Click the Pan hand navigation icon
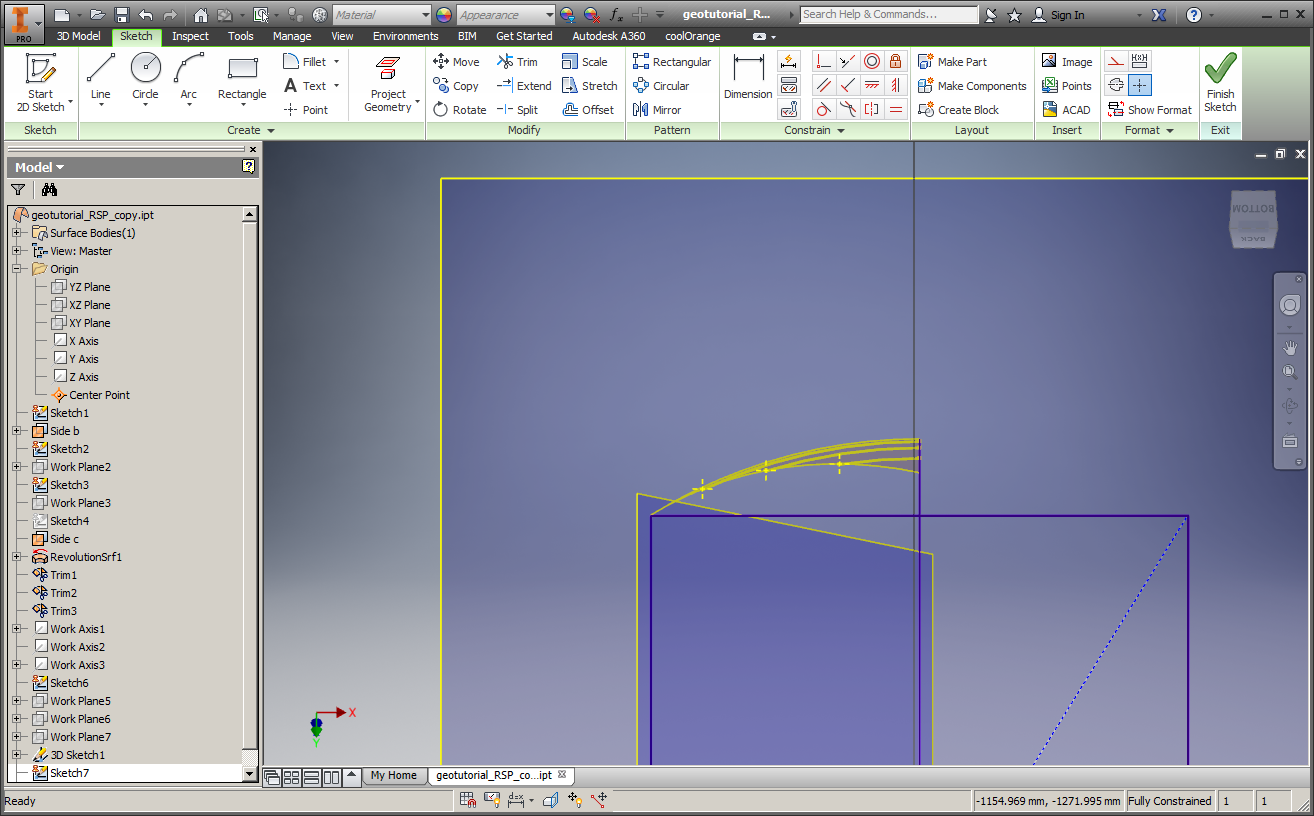The image size is (1314, 816). point(1289,348)
